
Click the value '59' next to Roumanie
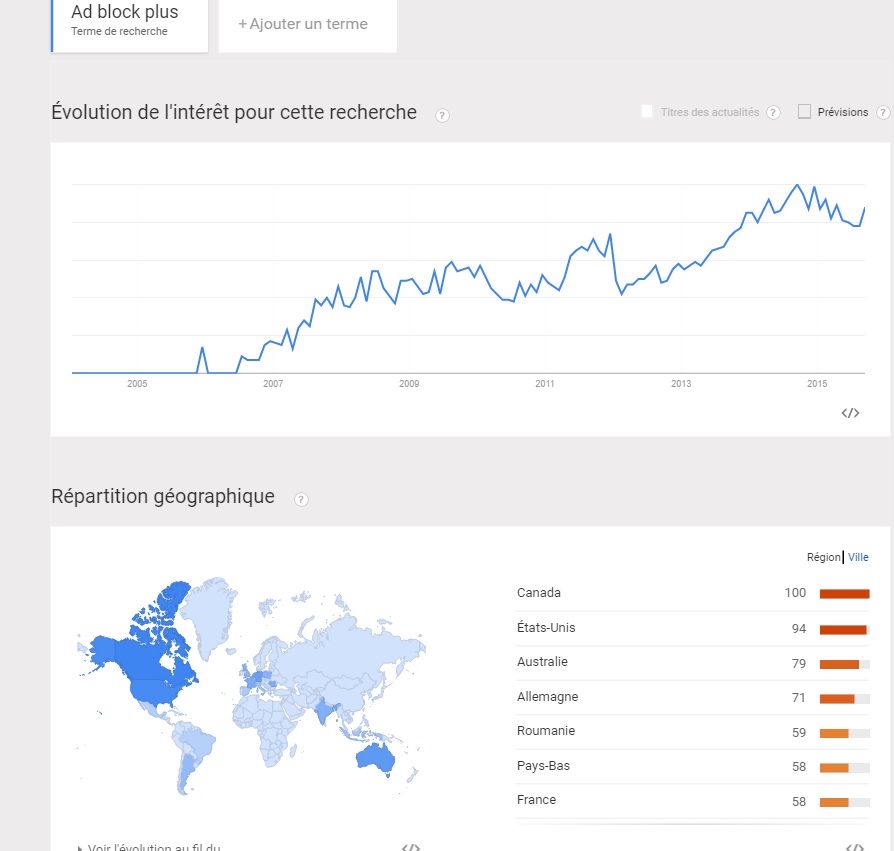799,732
